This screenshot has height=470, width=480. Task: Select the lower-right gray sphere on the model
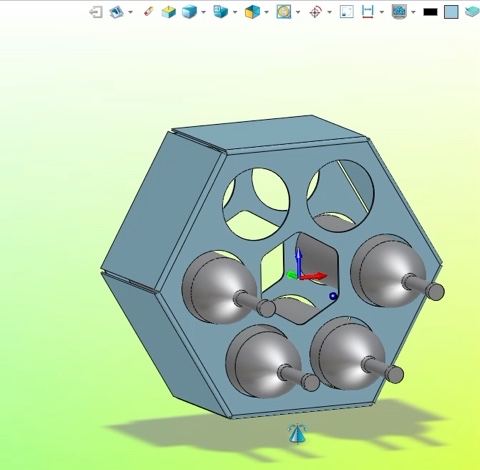click(348, 354)
